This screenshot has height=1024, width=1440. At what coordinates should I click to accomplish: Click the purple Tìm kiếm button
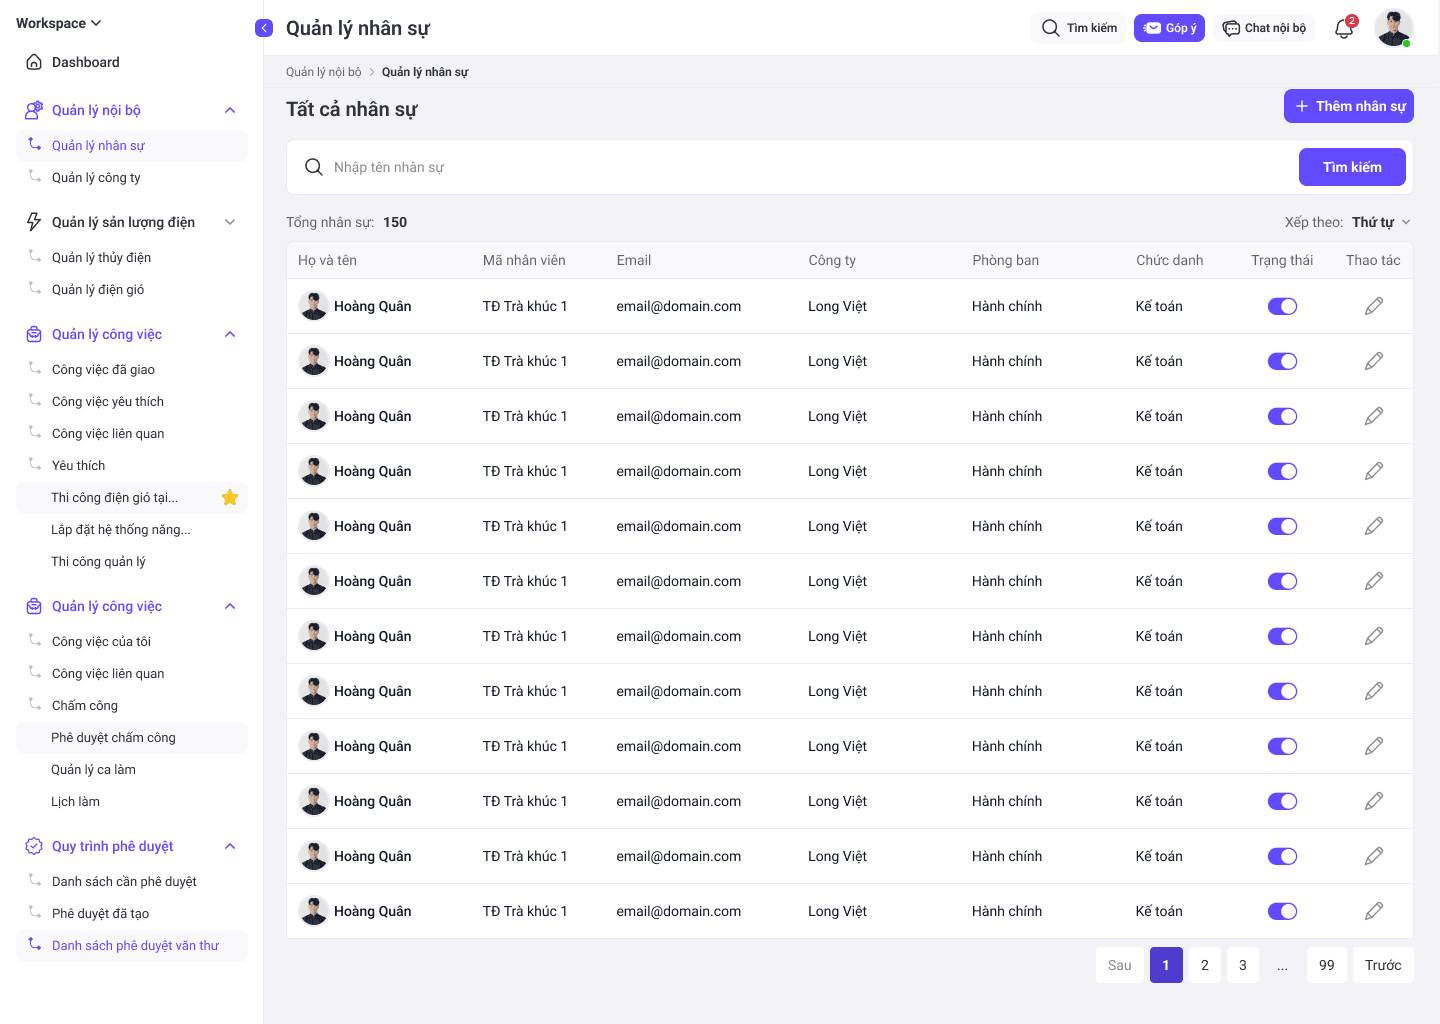coord(1352,167)
